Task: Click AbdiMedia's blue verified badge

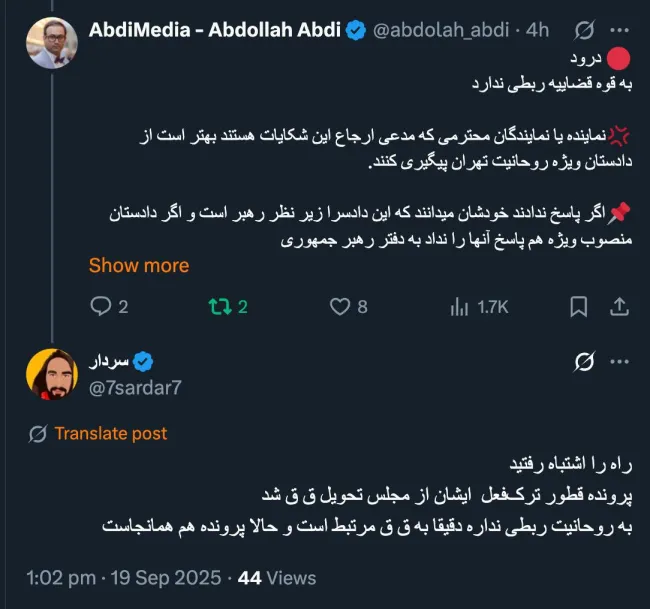Action: (x=355, y=31)
